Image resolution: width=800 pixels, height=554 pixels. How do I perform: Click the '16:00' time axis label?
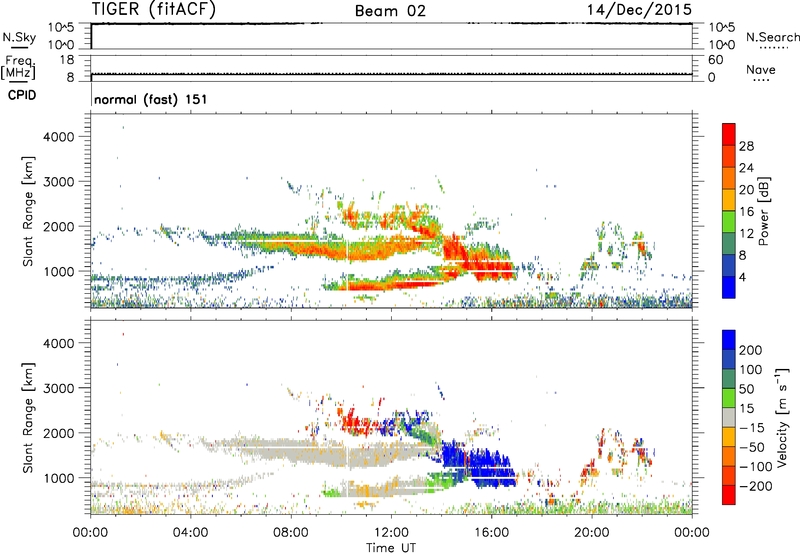point(491,533)
